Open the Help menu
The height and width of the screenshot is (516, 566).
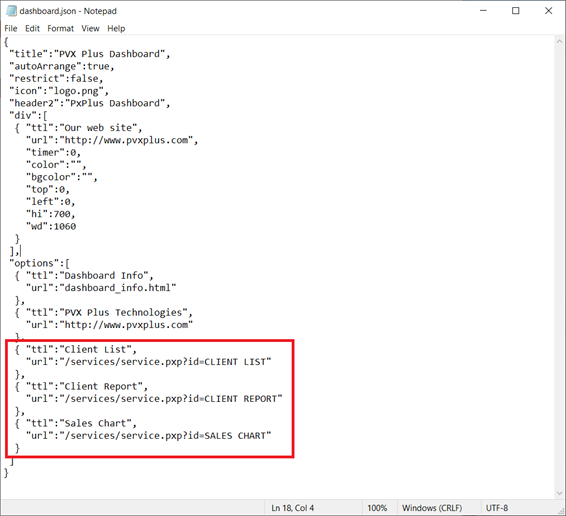(x=116, y=29)
